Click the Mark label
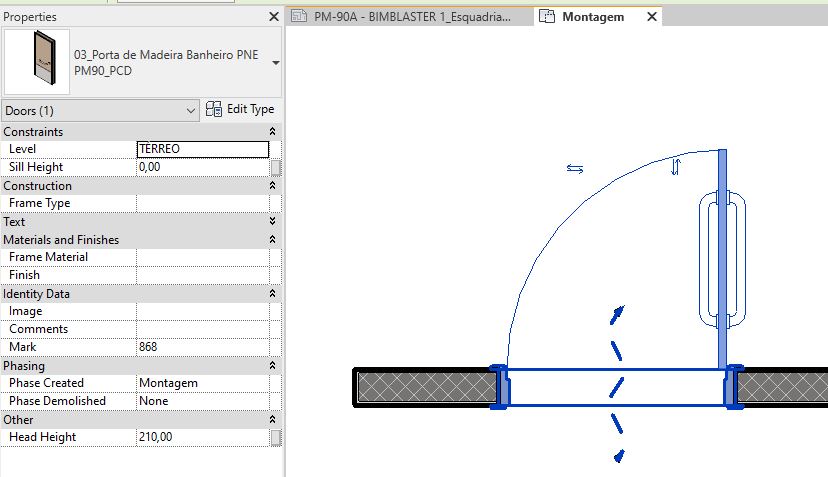The width and height of the screenshot is (828, 477). [x=22, y=347]
